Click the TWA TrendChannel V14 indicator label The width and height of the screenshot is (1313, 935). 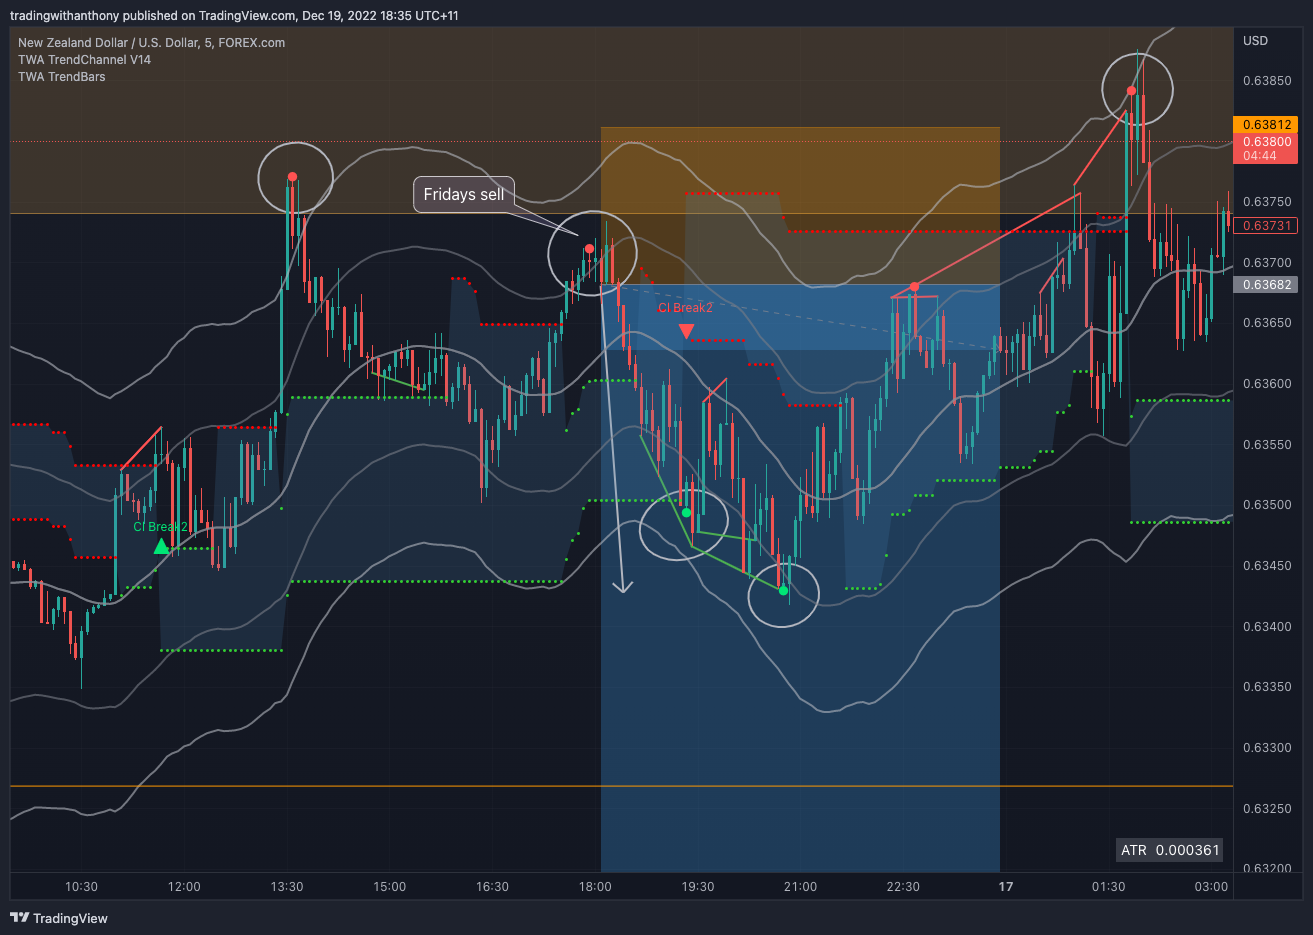(x=84, y=60)
